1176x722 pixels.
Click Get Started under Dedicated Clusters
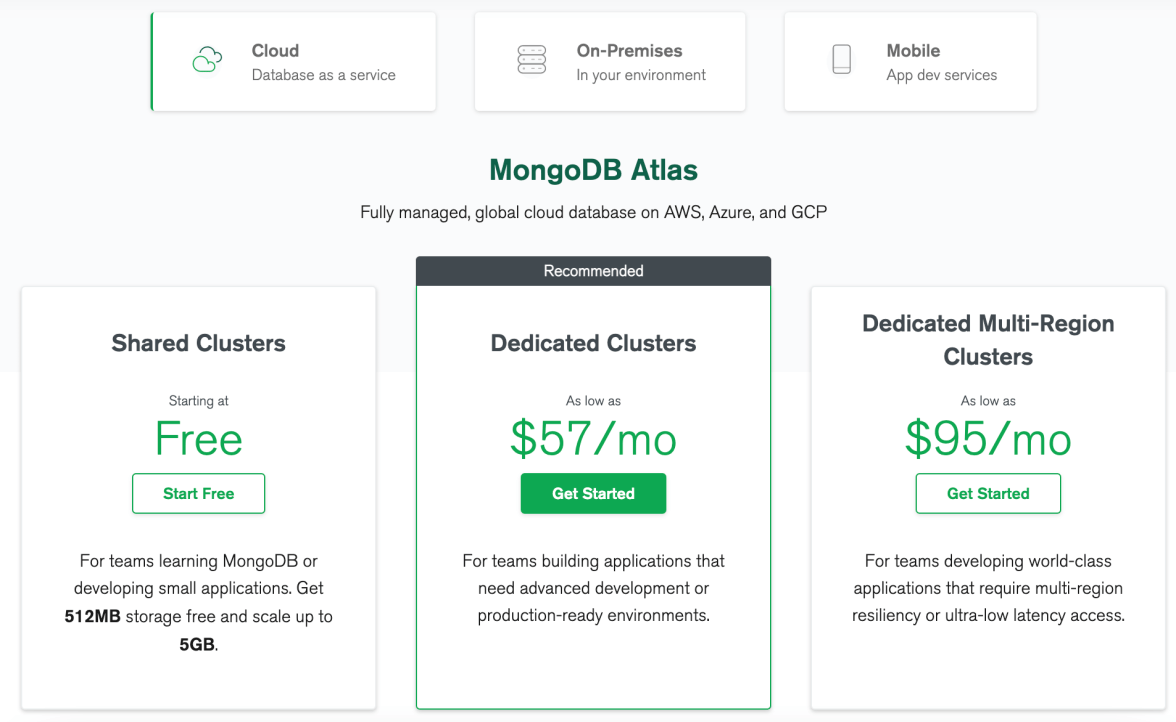593,493
